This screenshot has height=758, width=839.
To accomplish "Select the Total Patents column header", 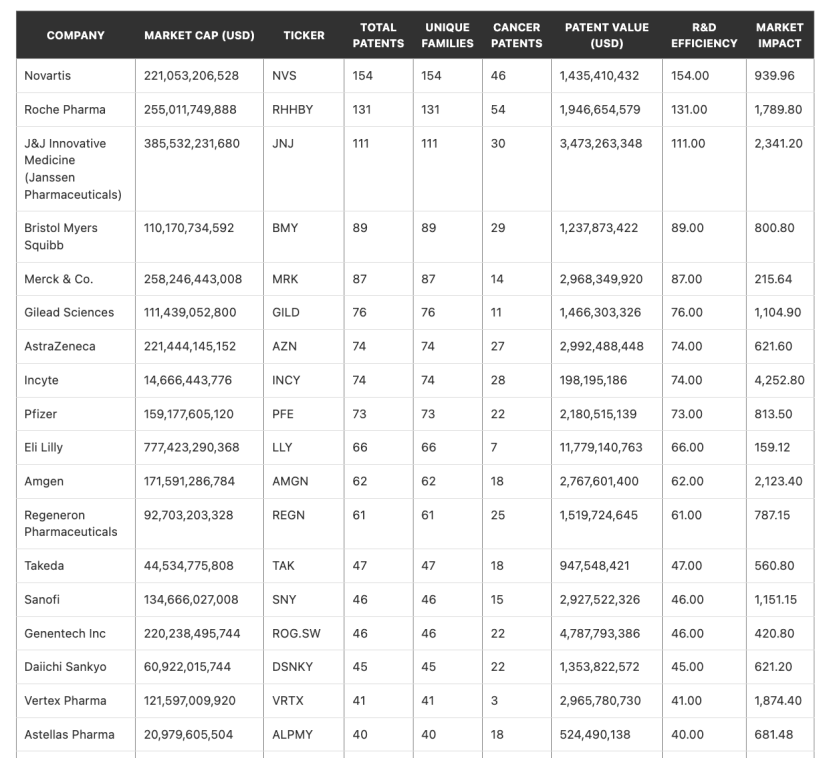I will click(378, 35).
